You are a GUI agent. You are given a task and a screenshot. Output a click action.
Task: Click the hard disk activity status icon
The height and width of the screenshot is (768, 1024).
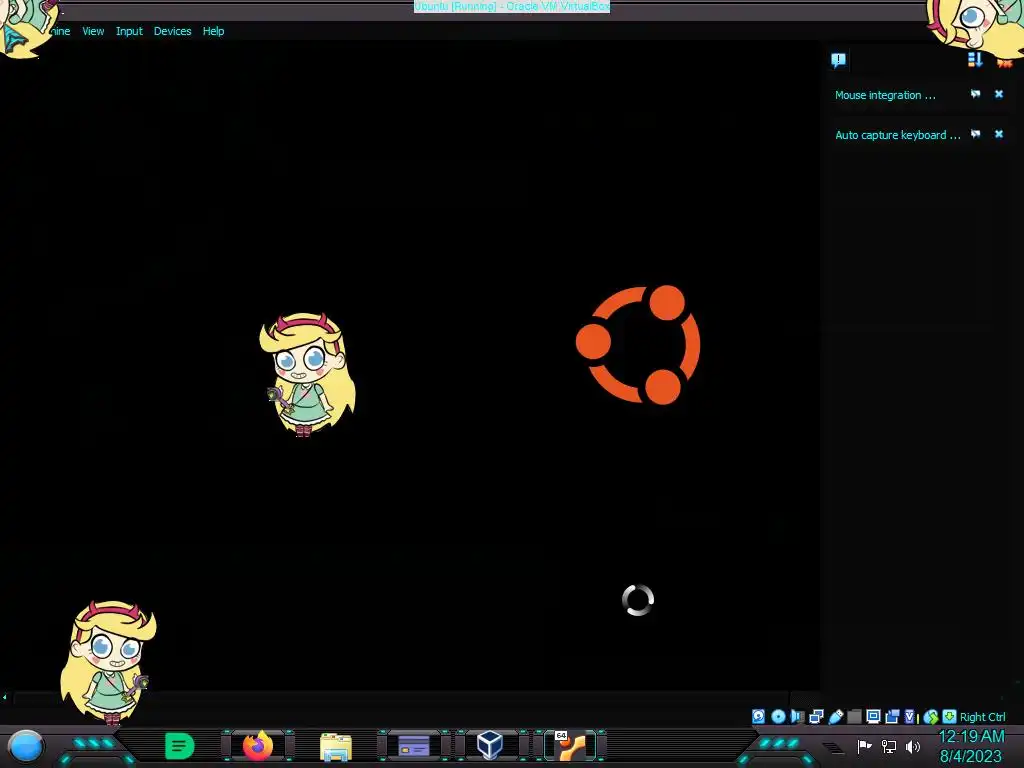(x=758, y=716)
